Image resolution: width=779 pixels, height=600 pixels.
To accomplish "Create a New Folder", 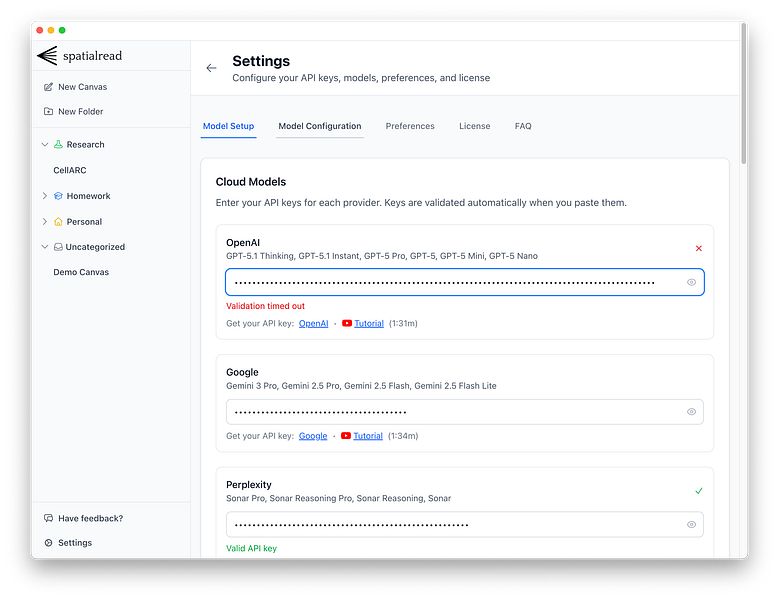I will pyautogui.click(x=80, y=111).
